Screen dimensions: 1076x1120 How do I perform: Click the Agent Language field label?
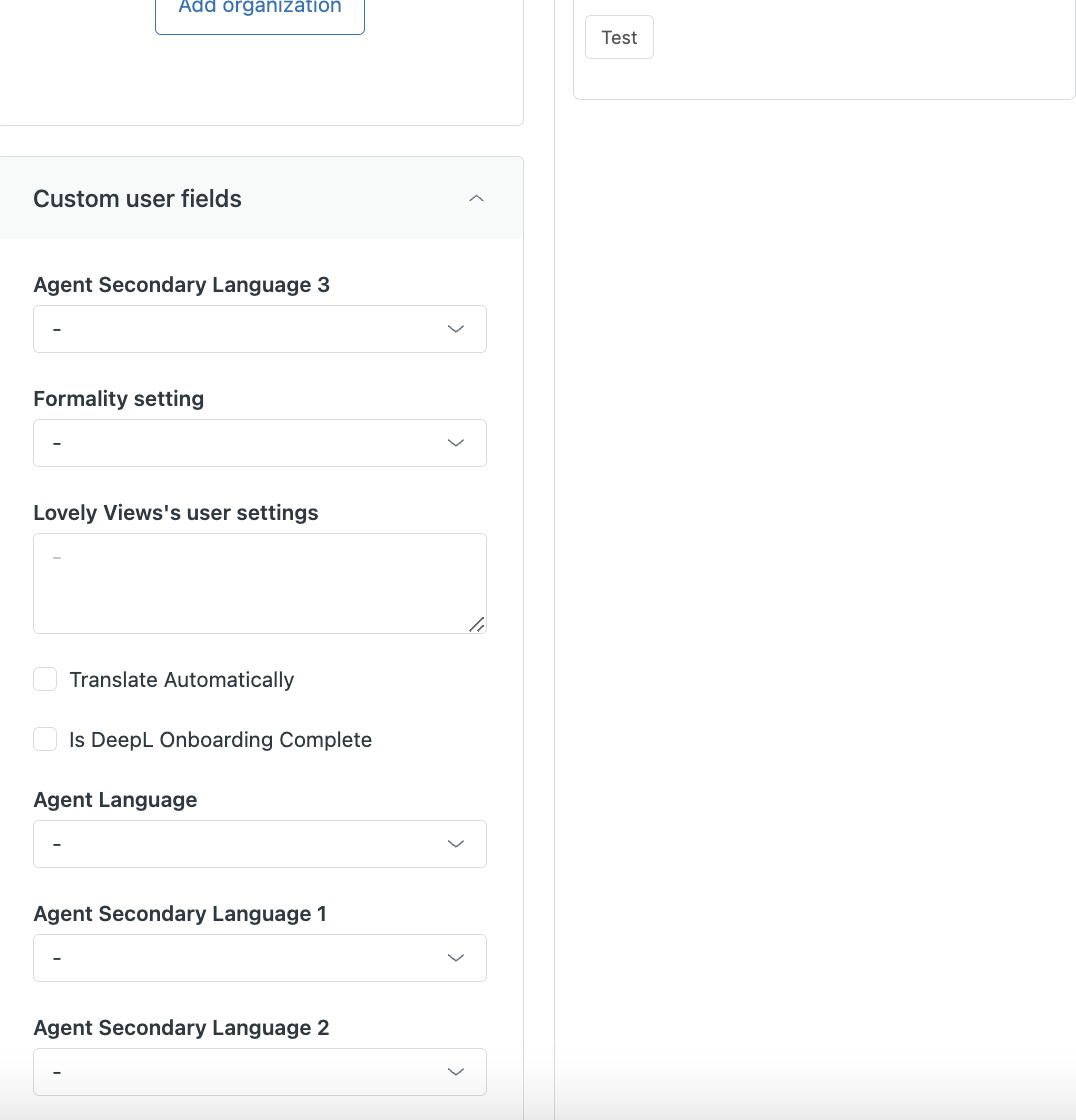click(x=116, y=800)
